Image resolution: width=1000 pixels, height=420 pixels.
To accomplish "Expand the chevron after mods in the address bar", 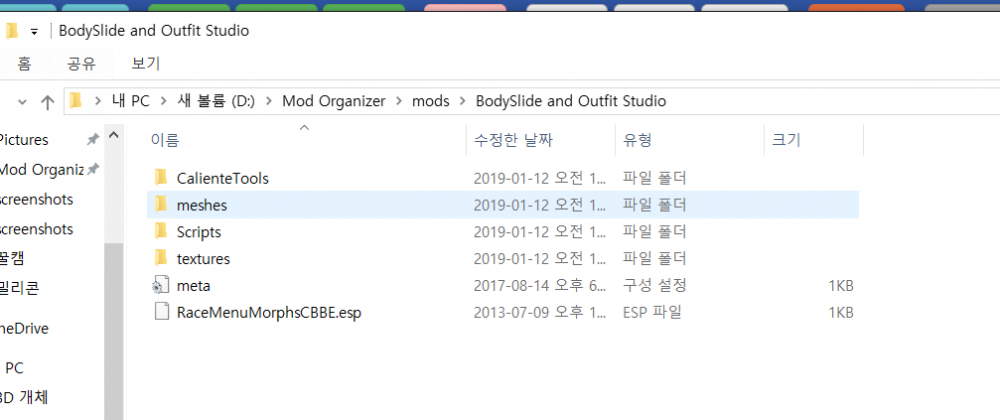I will click(x=462, y=101).
